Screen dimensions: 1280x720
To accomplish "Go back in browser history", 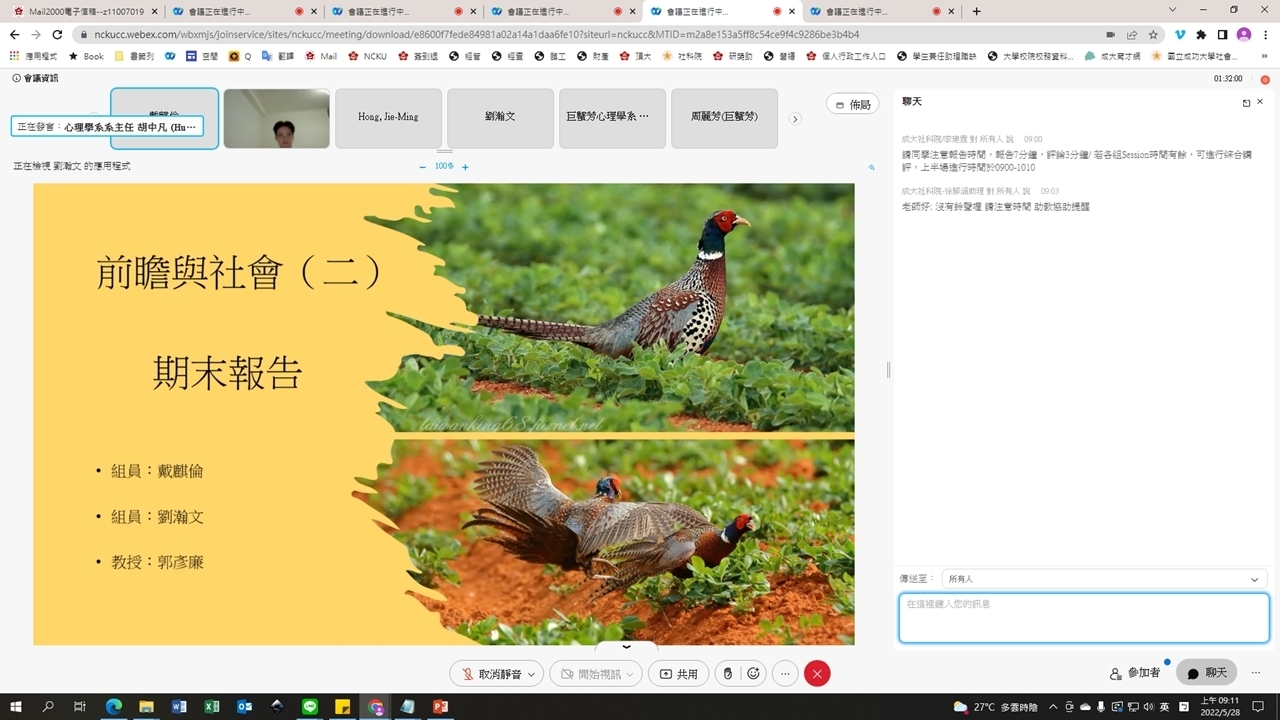I will tap(14, 34).
